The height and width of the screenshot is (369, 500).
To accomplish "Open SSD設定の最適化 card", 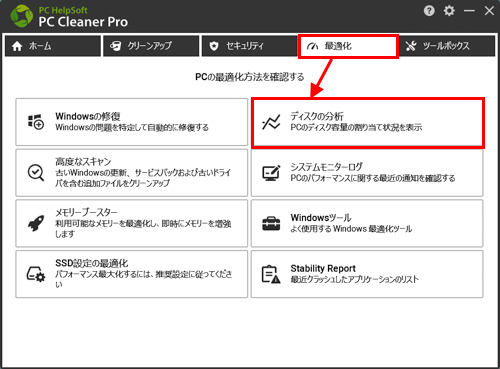I will pyautogui.click(x=132, y=274).
